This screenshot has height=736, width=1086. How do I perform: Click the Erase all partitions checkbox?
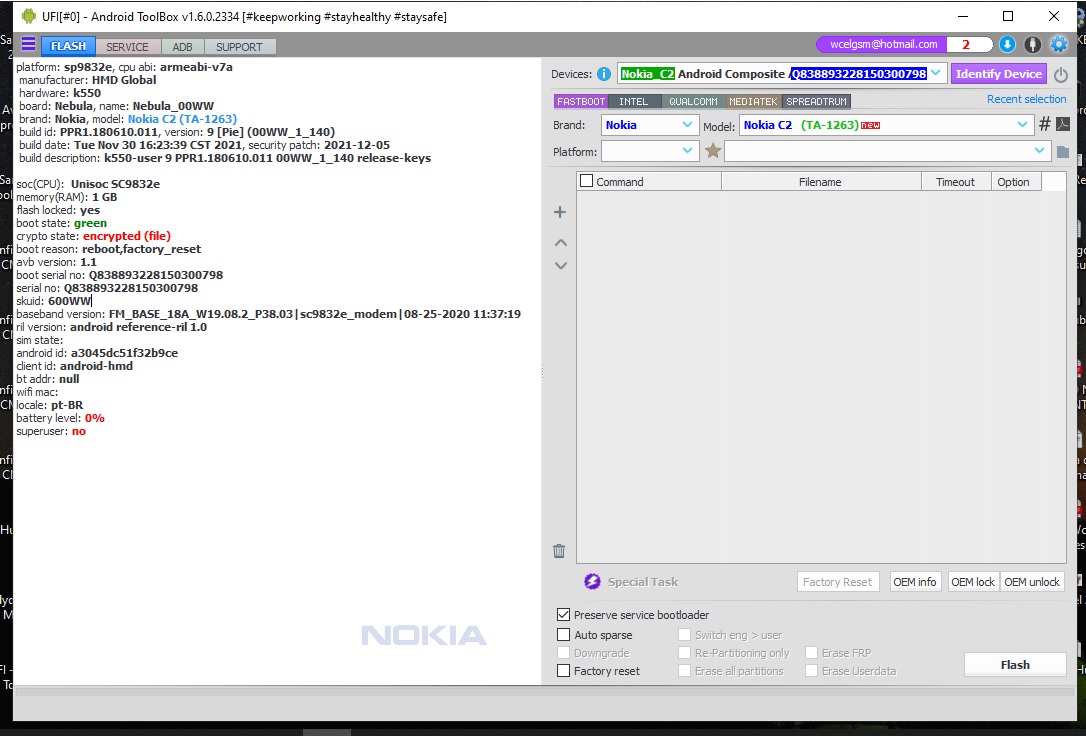(684, 671)
